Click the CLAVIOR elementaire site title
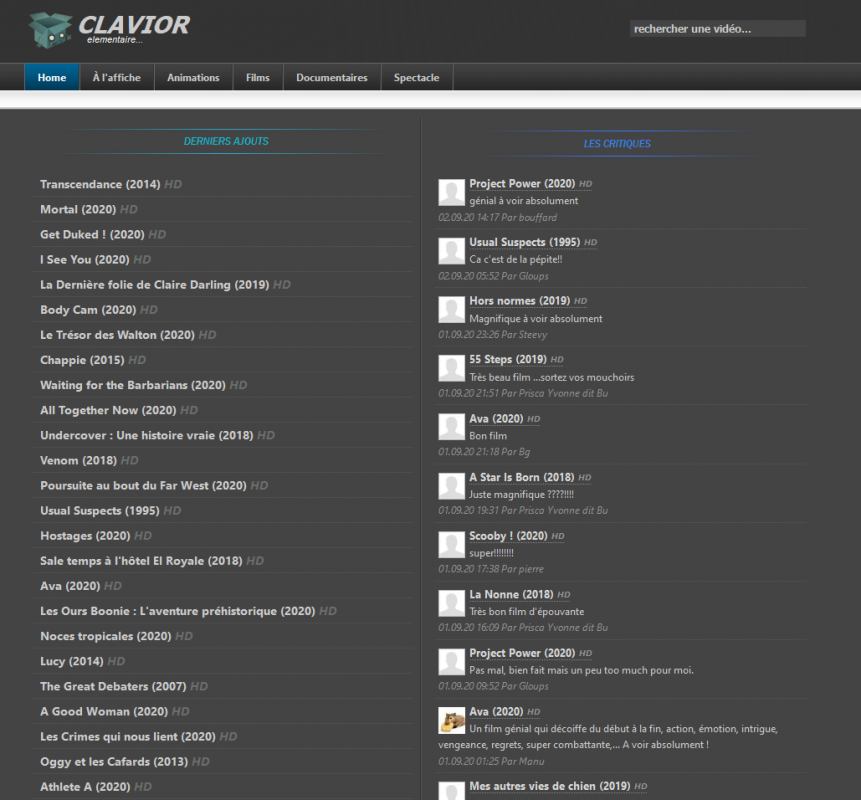Screen dimensions: 861x800 point(133,29)
